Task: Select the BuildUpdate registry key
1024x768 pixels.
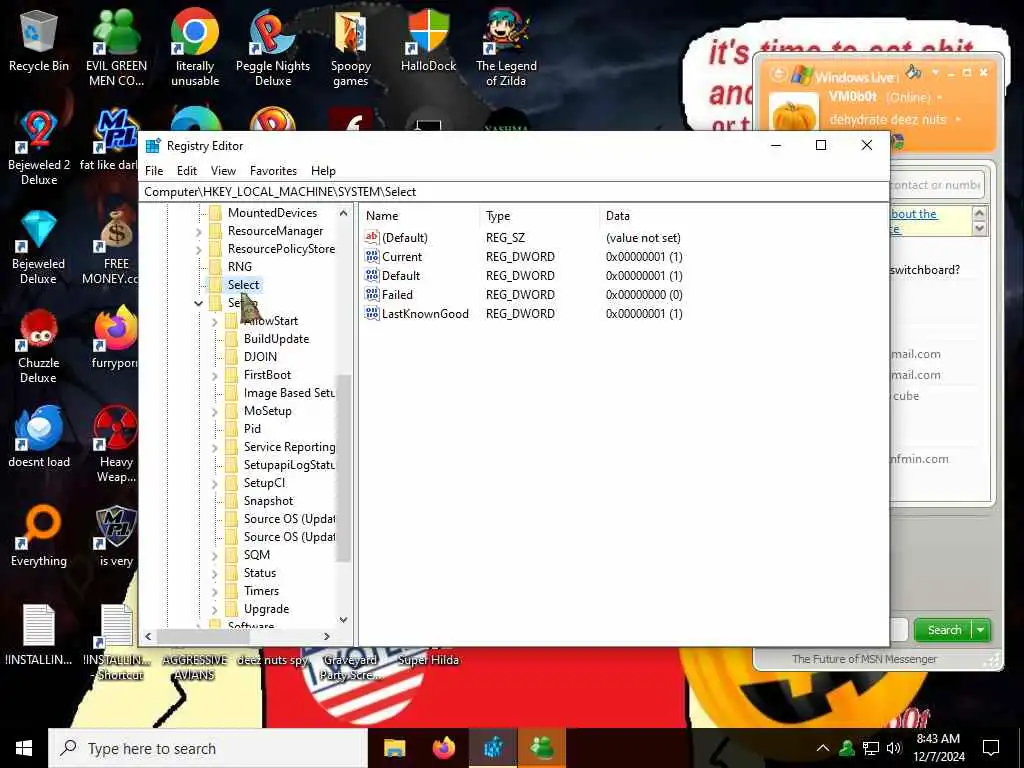Action: click(x=276, y=339)
